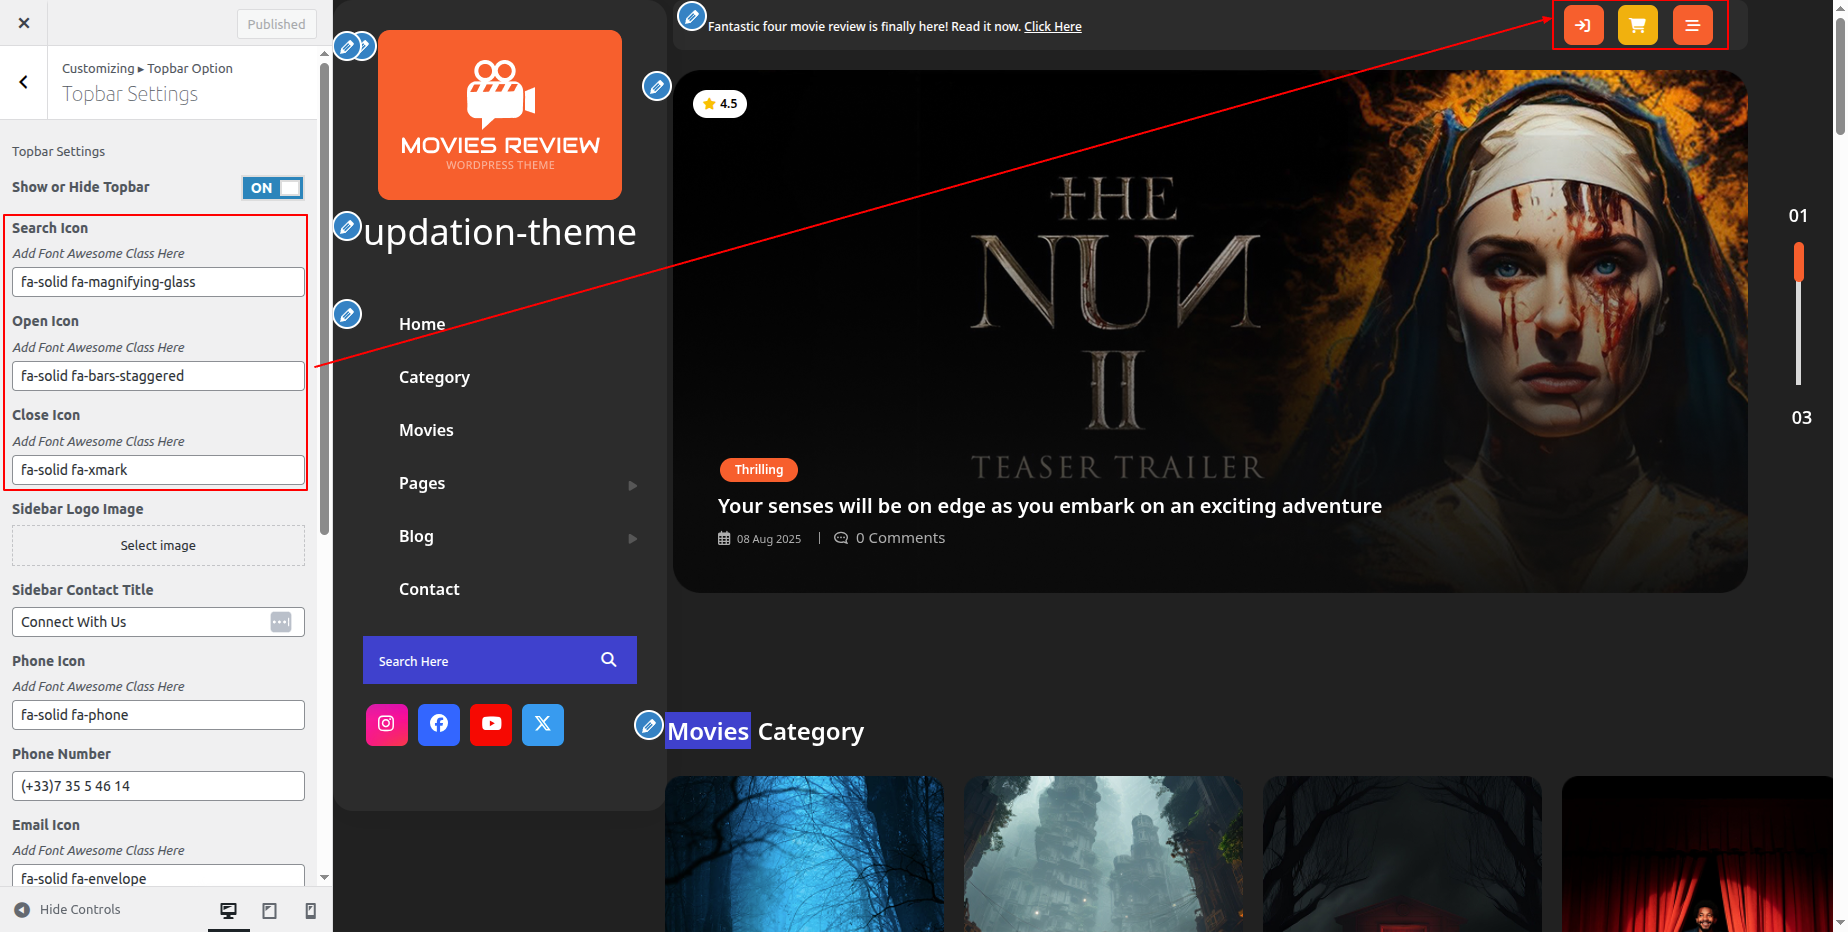Open the yellow shopping cart icon
Viewport: 1848px width, 932px height.
tap(1637, 26)
